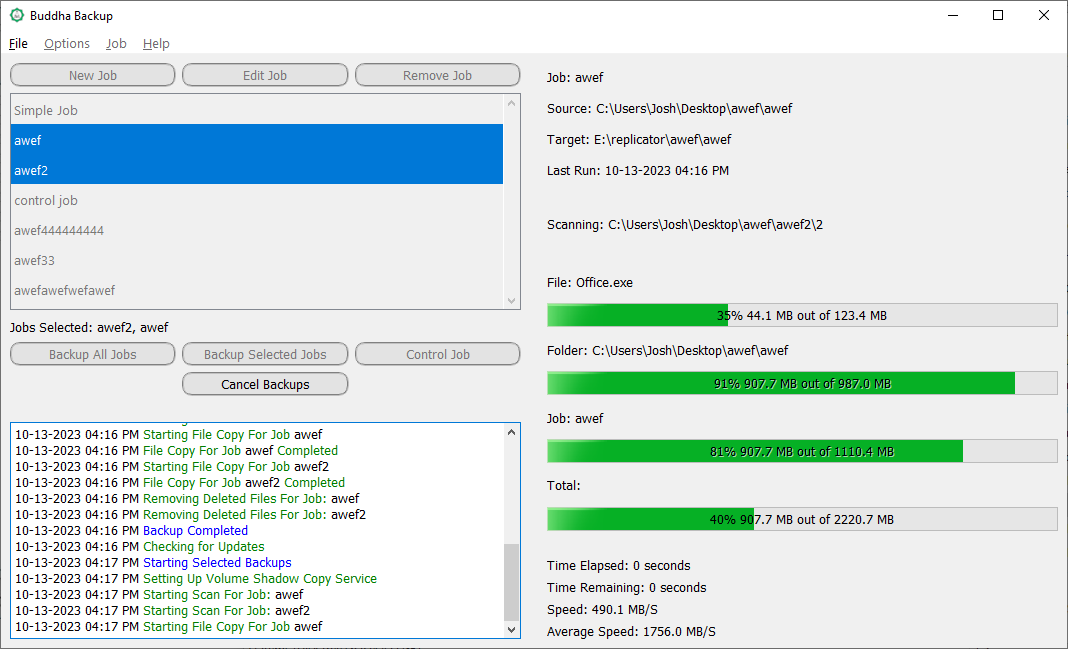Image resolution: width=1068 pixels, height=649 pixels.
Task: Click Checking for Updates log entry
Action: click(203, 547)
